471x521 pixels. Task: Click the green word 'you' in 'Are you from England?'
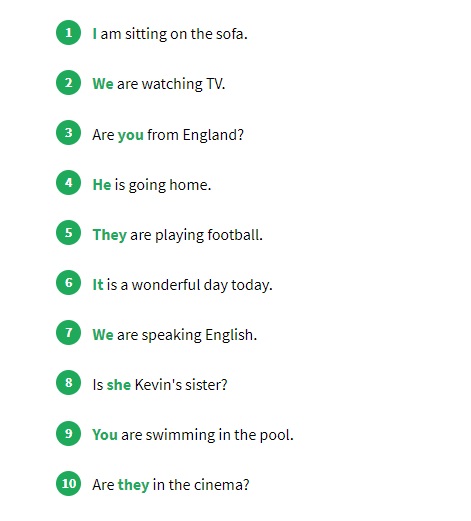pyautogui.click(x=131, y=135)
